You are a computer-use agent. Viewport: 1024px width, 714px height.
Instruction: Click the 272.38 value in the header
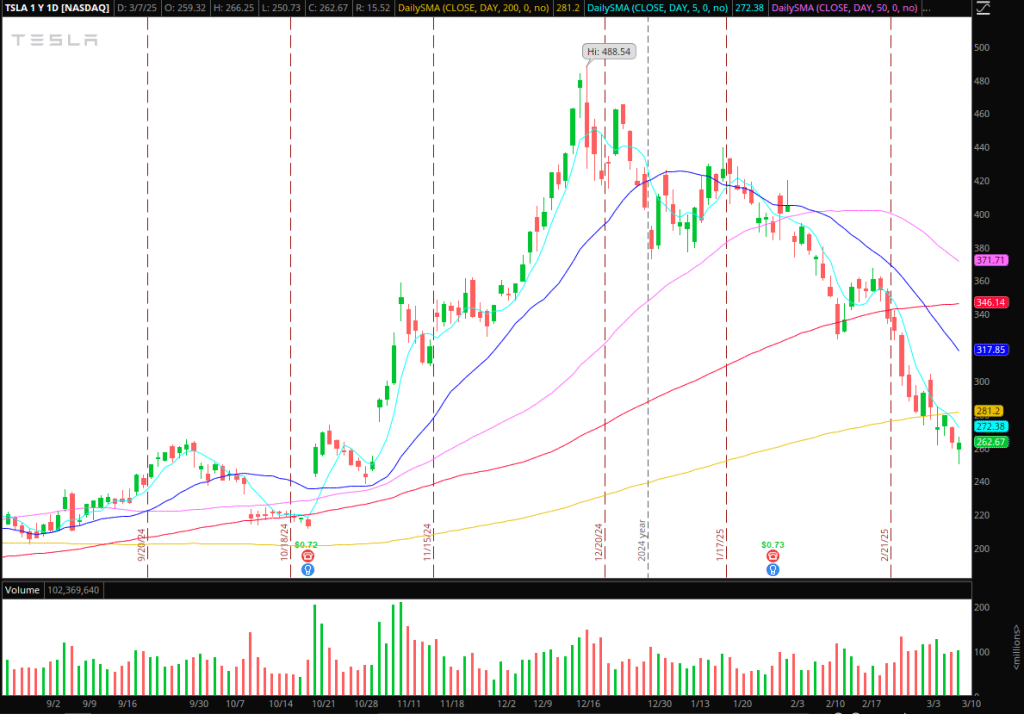pos(750,8)
